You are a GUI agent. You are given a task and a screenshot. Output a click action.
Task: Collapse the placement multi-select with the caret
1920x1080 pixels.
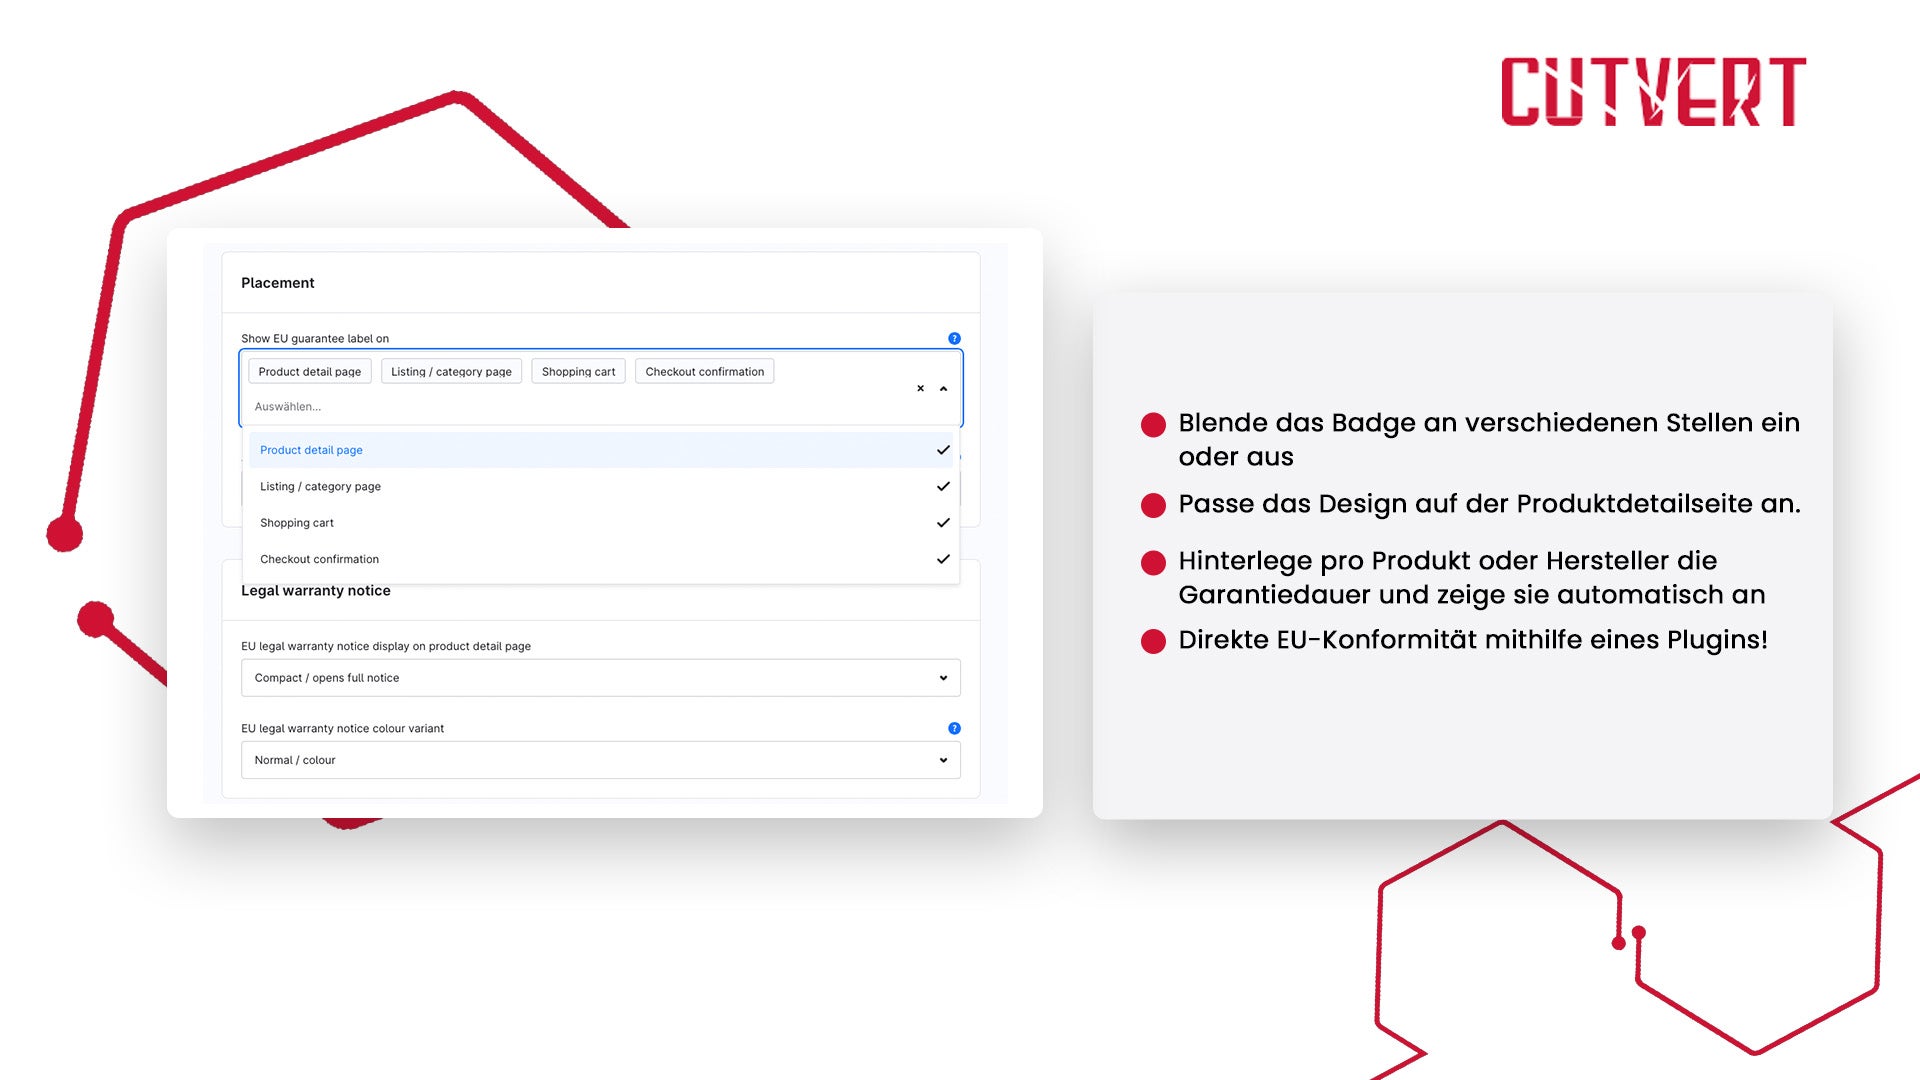click(943, 388)
